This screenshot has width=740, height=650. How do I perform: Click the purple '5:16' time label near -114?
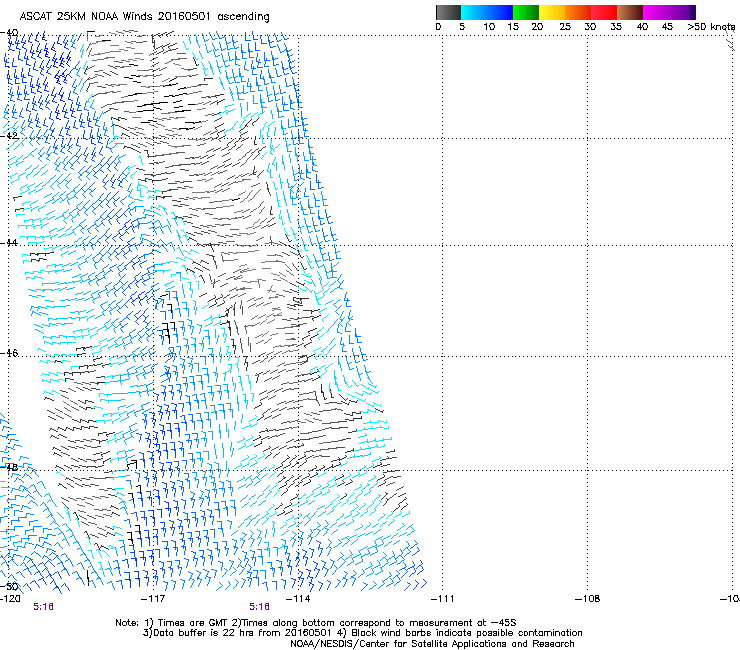click(260, 607)
